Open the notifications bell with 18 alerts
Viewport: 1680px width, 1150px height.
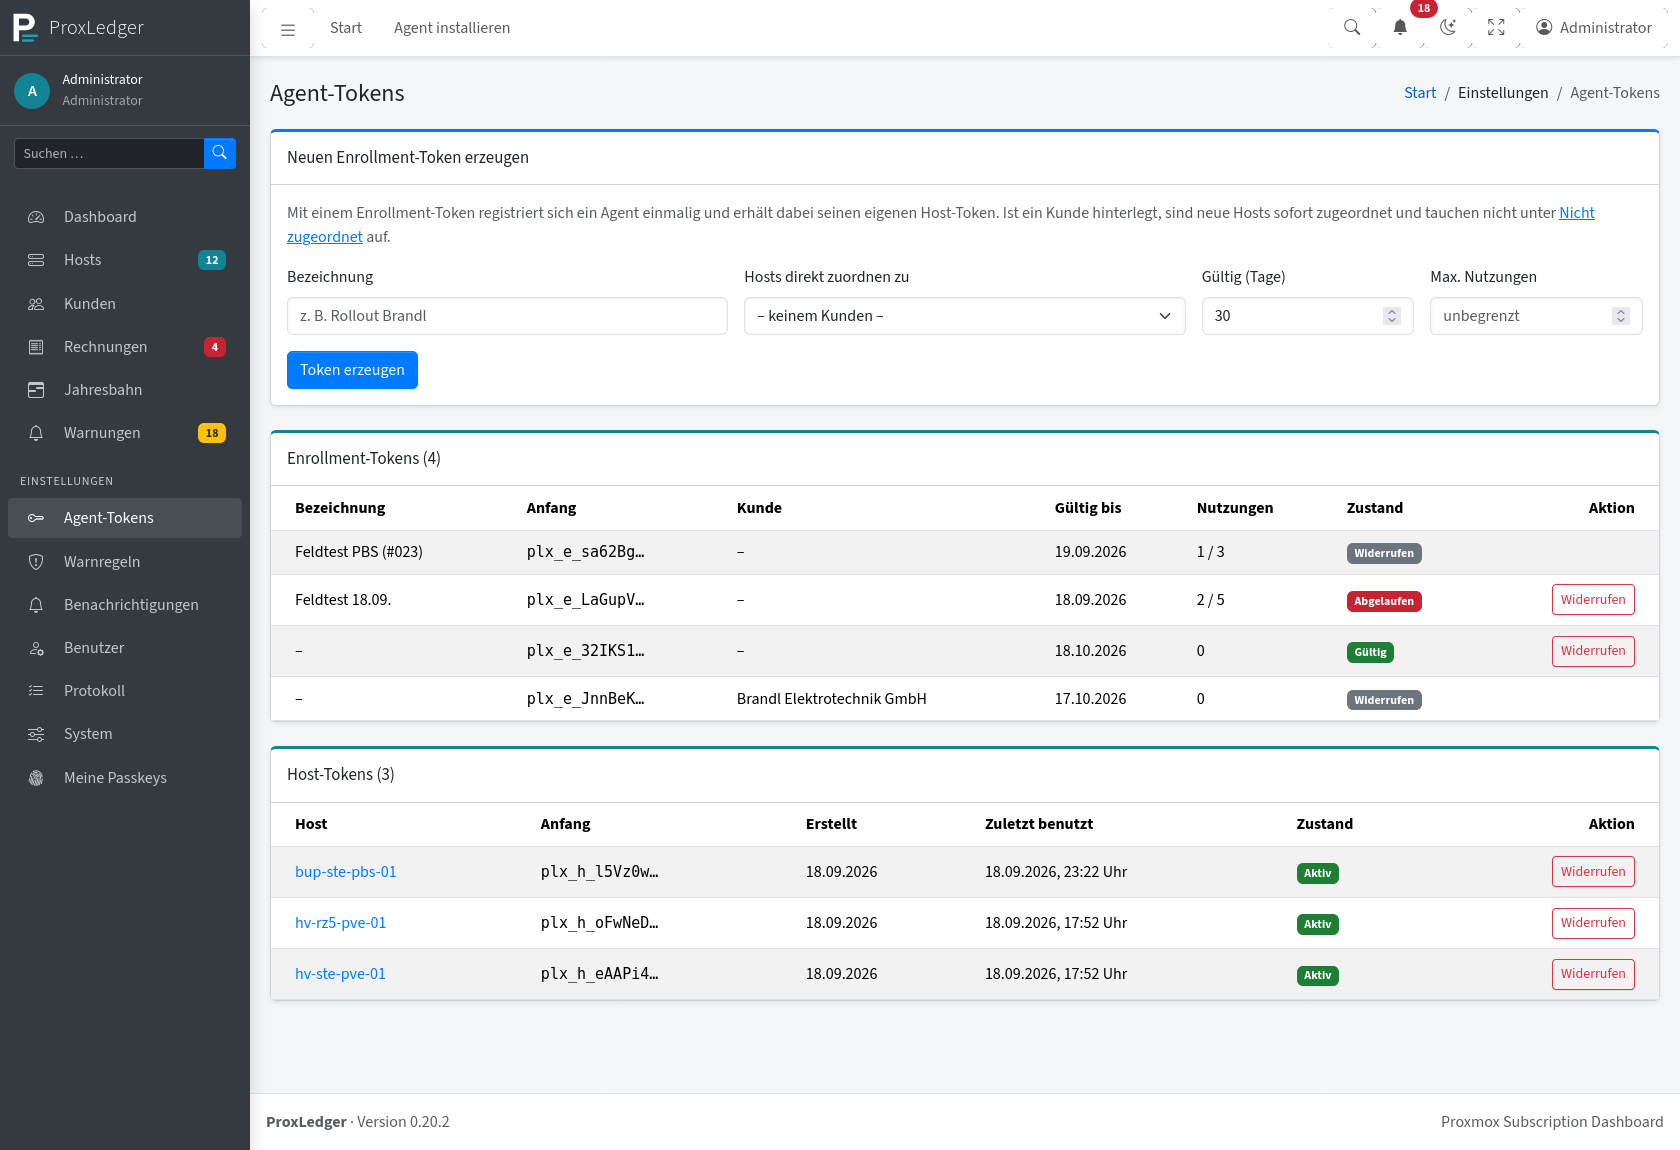click(1400, 28)
